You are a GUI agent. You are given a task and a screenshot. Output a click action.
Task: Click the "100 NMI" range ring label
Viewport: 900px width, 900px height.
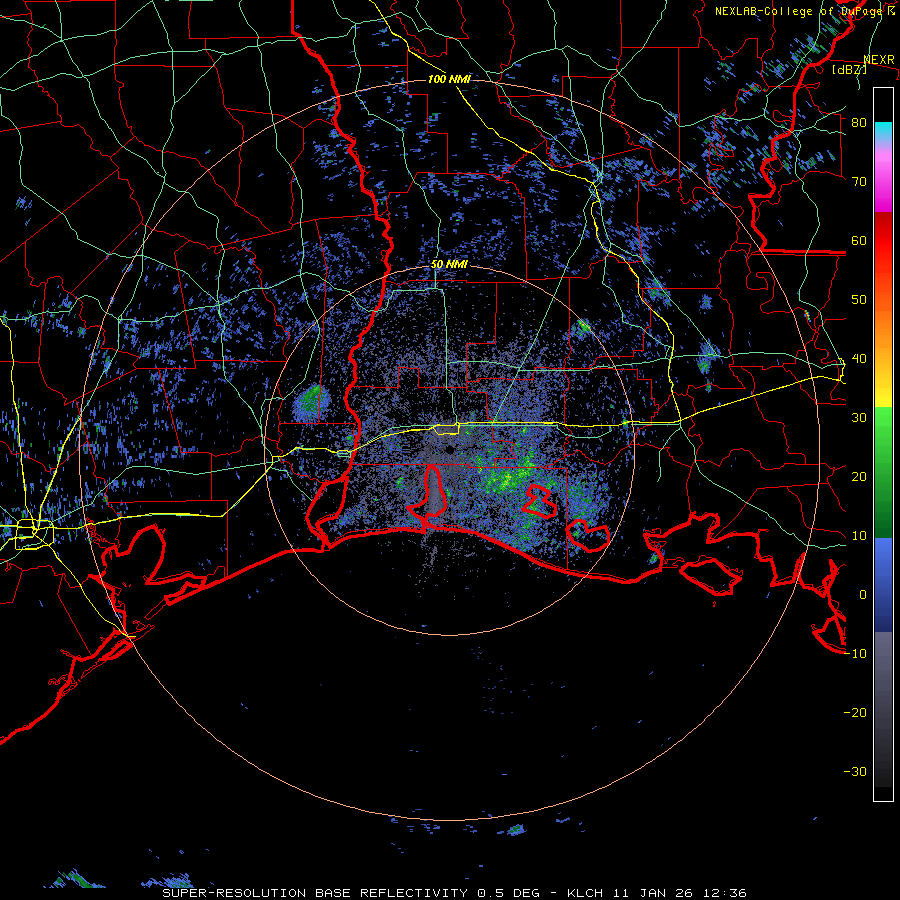[x=449, y=79]
